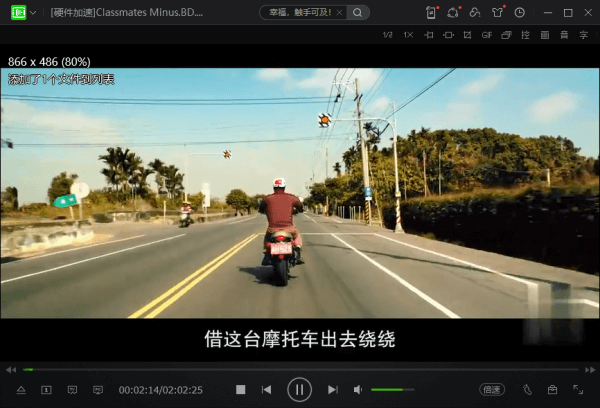Open the 控 control settings
This screenshot has width=600, height=408.
coord(525,35)
